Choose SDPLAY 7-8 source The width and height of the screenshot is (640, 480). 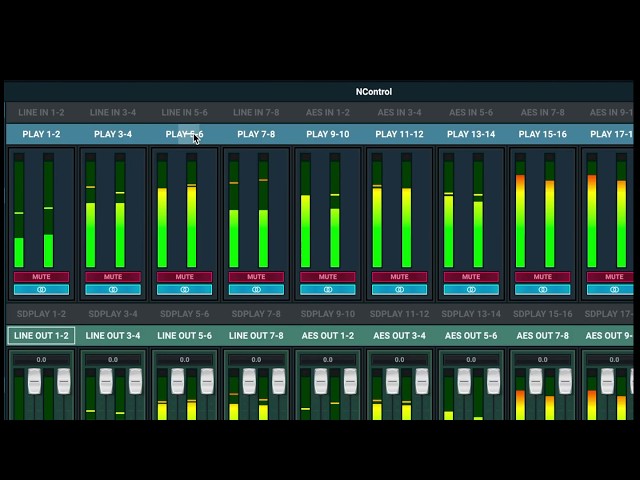pyautogui.click(x=256, y=314)
